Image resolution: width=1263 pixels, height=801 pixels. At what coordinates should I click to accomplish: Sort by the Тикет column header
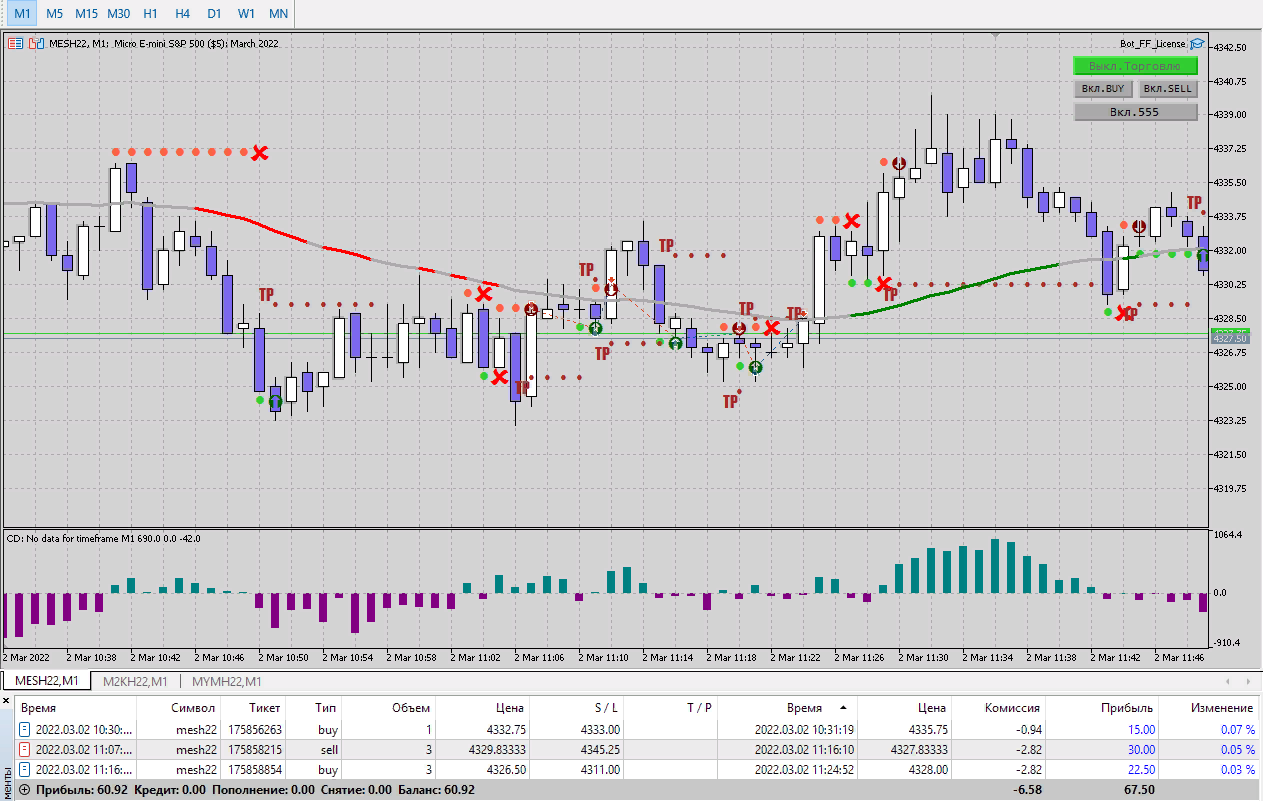[253, 707]
